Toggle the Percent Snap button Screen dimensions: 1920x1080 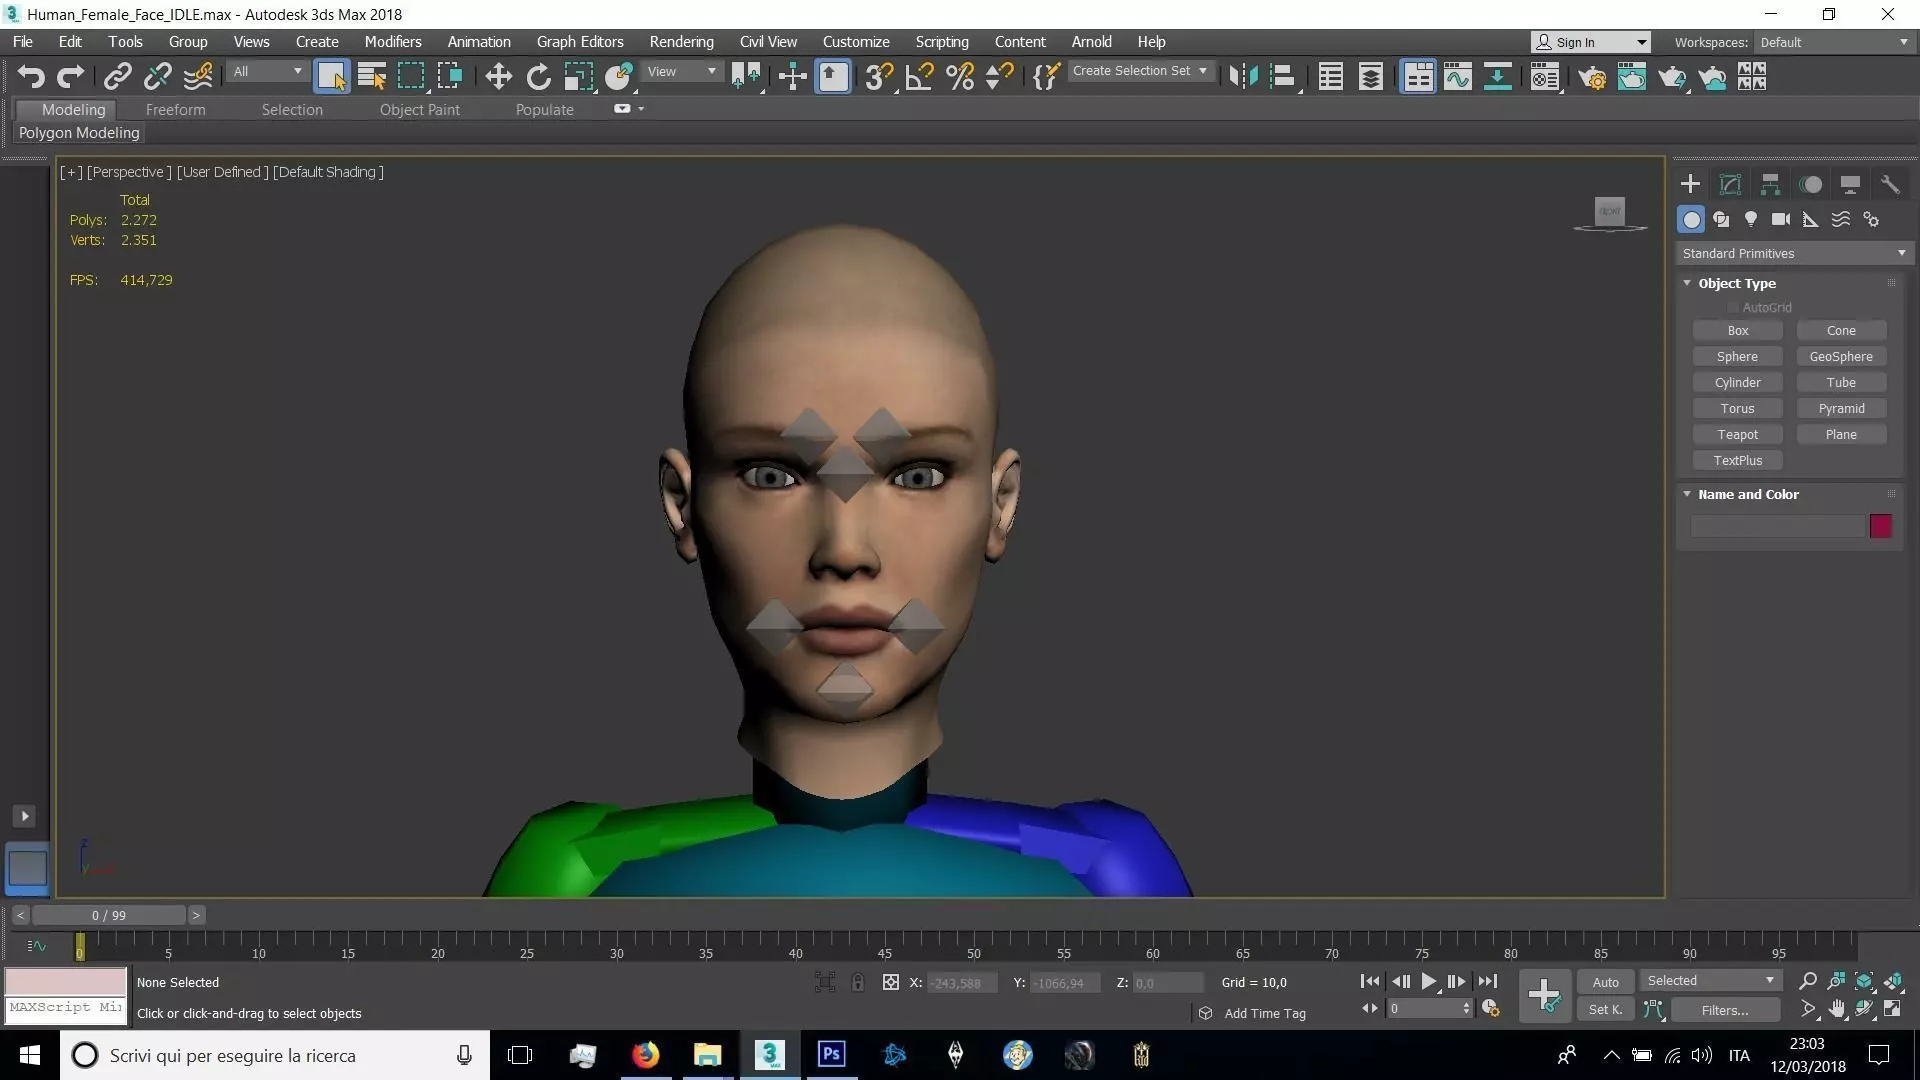pyautogui.click(x=960, y=77)
